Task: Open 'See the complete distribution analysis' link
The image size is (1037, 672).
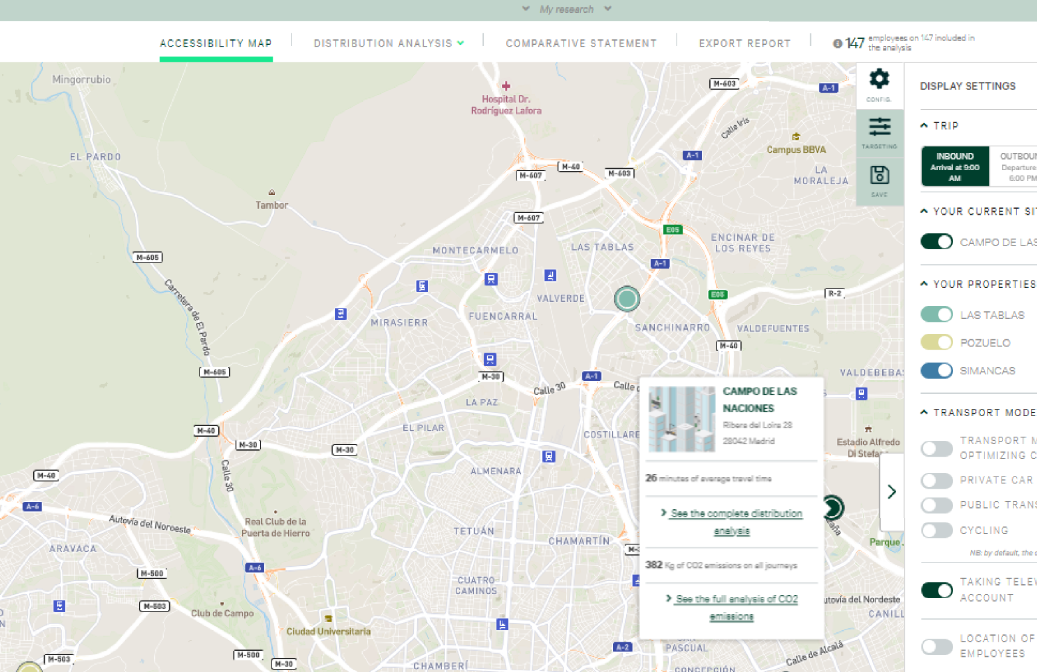Action: point(735,521)
